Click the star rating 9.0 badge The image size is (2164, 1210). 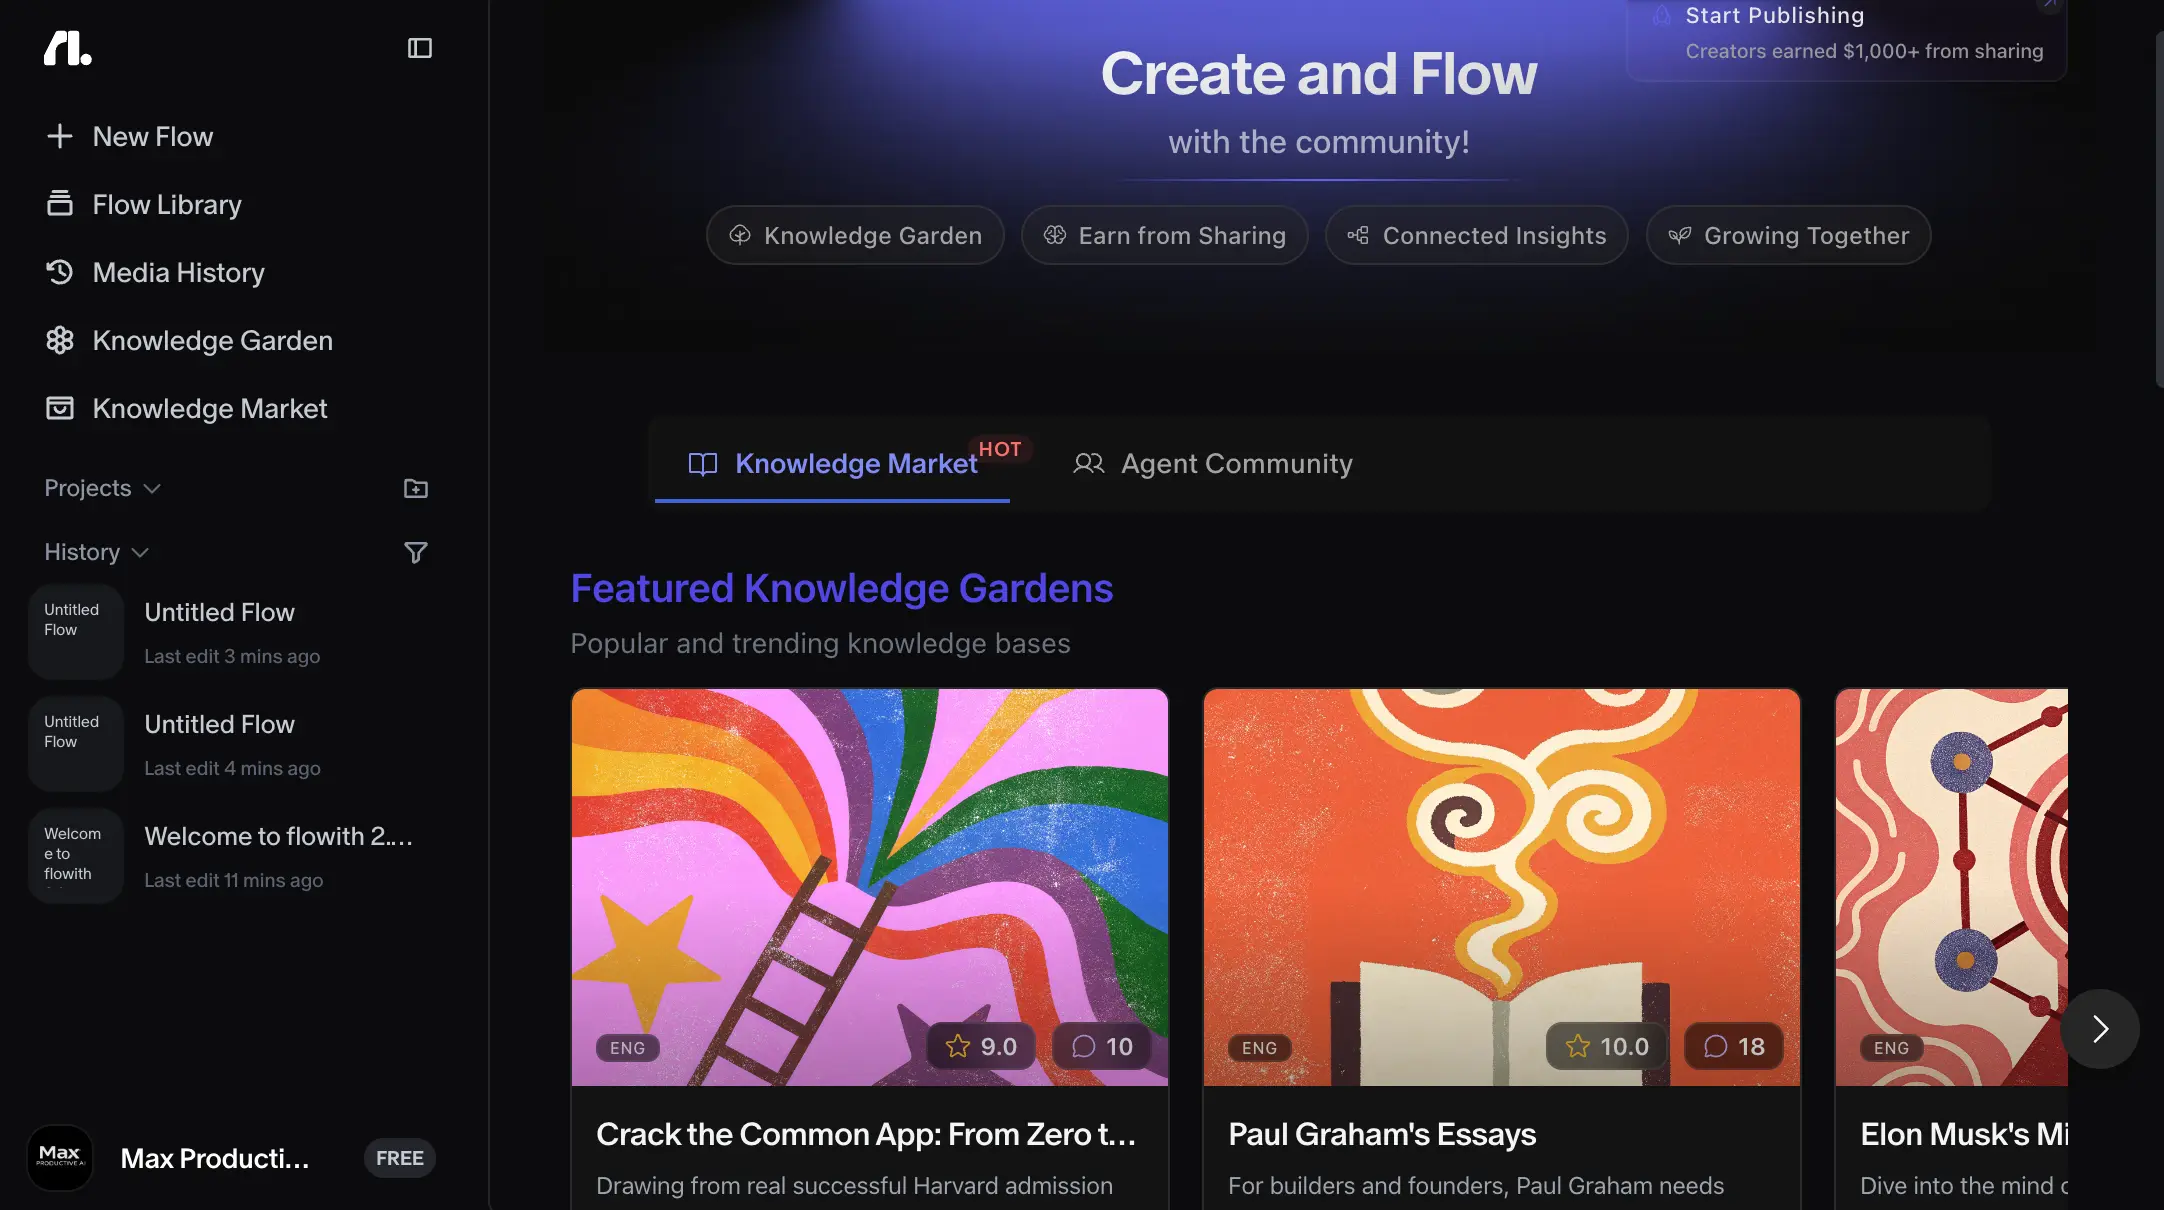[981, 1046]
